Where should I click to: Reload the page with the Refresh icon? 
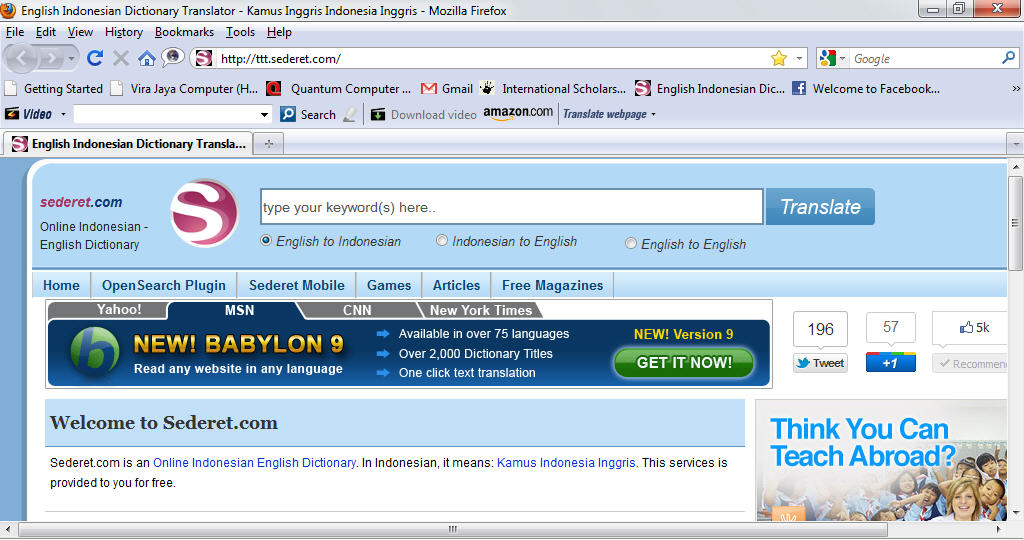(x=95, y=59)
